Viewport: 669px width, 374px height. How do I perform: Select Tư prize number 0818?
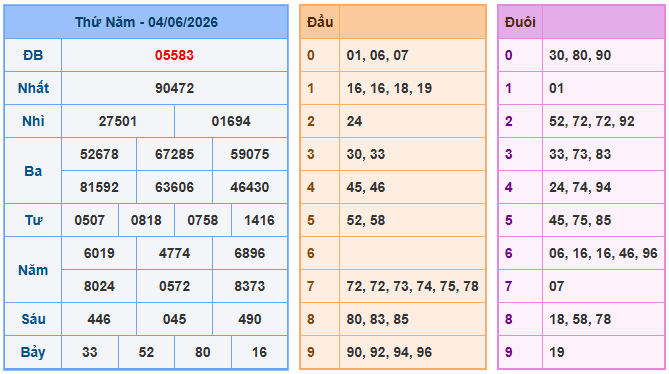pos(146,220)
